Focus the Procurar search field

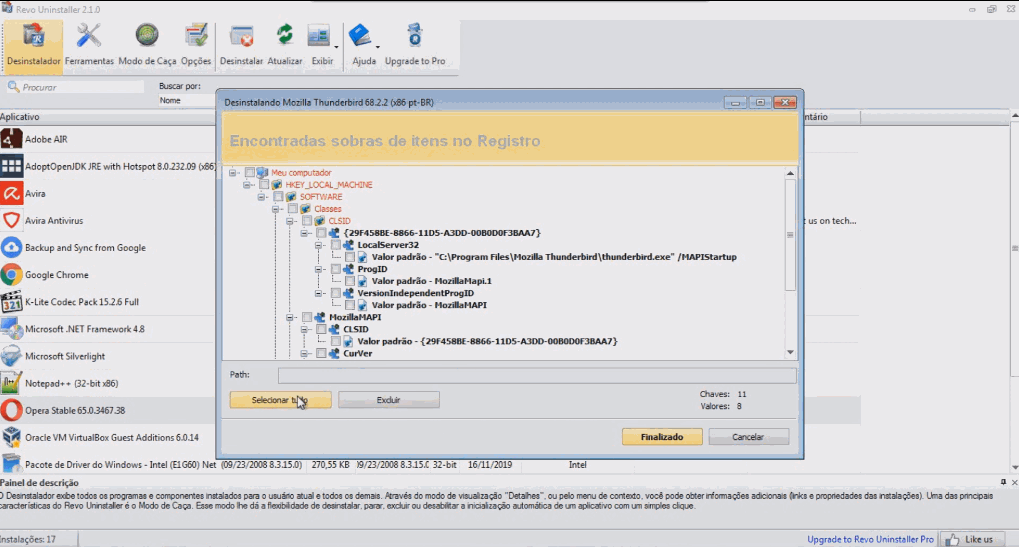coord(75,86)
